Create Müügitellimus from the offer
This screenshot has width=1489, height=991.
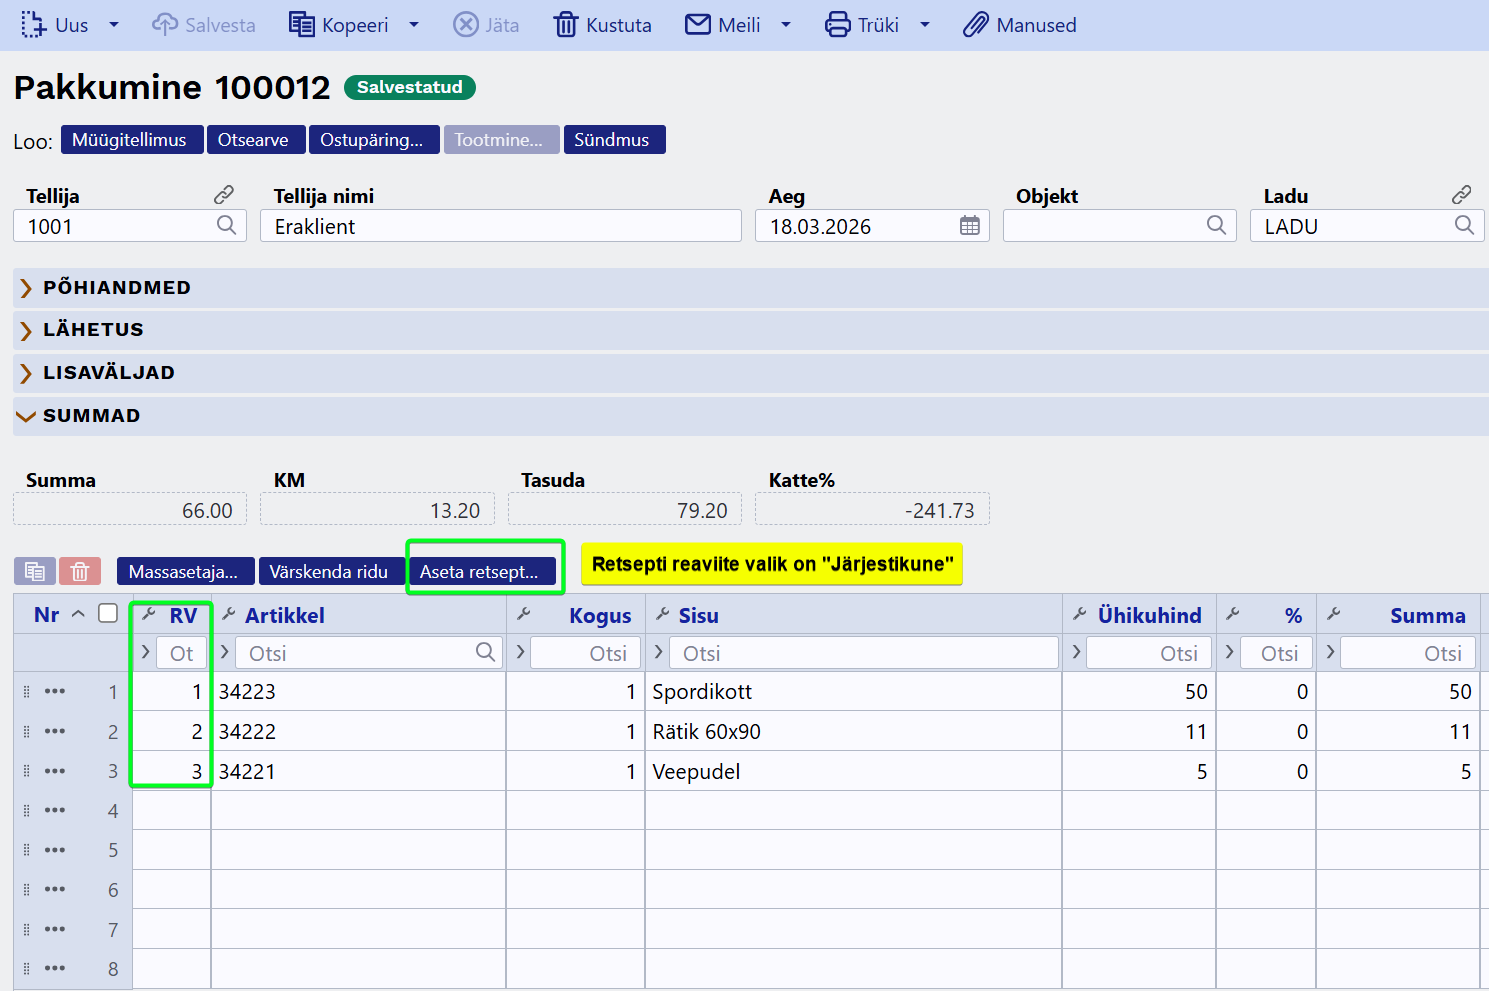(x=130, y=140)
